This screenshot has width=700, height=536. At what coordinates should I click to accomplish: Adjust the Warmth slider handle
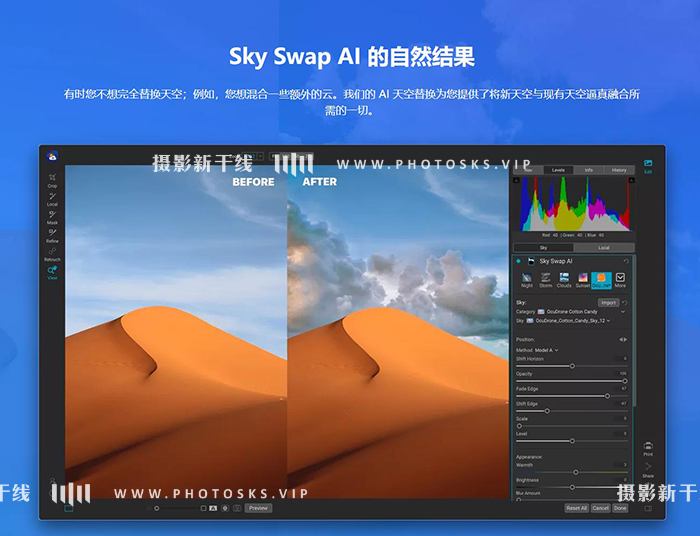point(576,472)
